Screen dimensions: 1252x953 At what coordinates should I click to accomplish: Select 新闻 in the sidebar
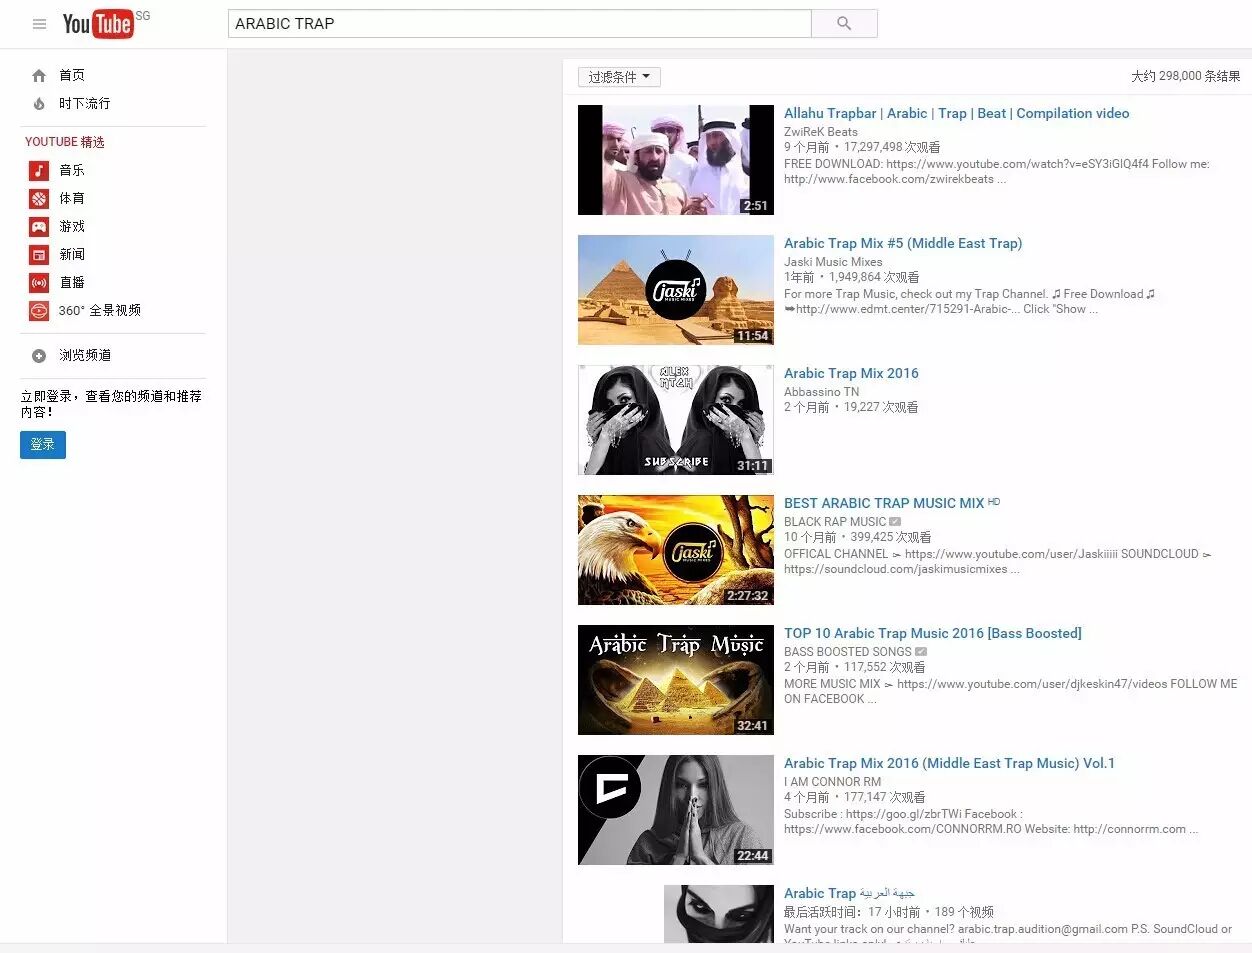72,255
